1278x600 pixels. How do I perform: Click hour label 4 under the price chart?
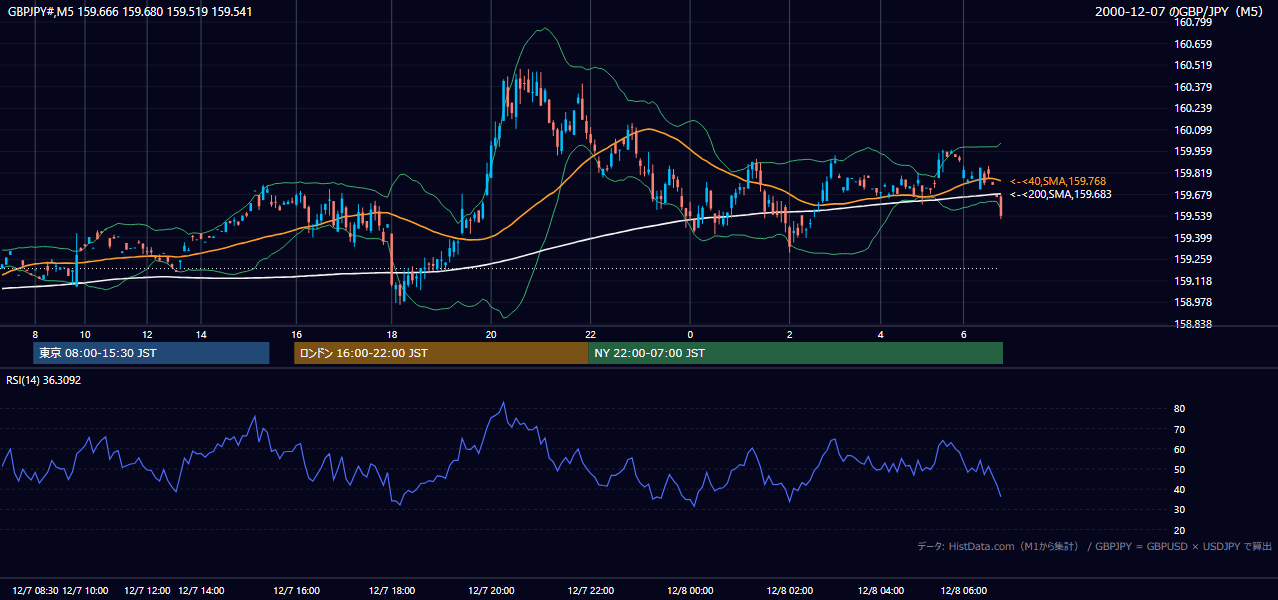881,334
